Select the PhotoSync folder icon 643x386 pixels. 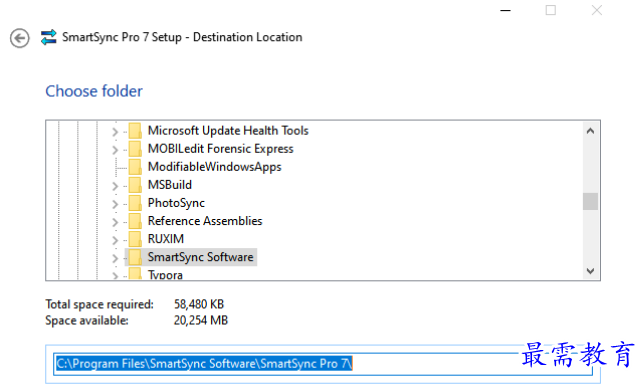135,203
